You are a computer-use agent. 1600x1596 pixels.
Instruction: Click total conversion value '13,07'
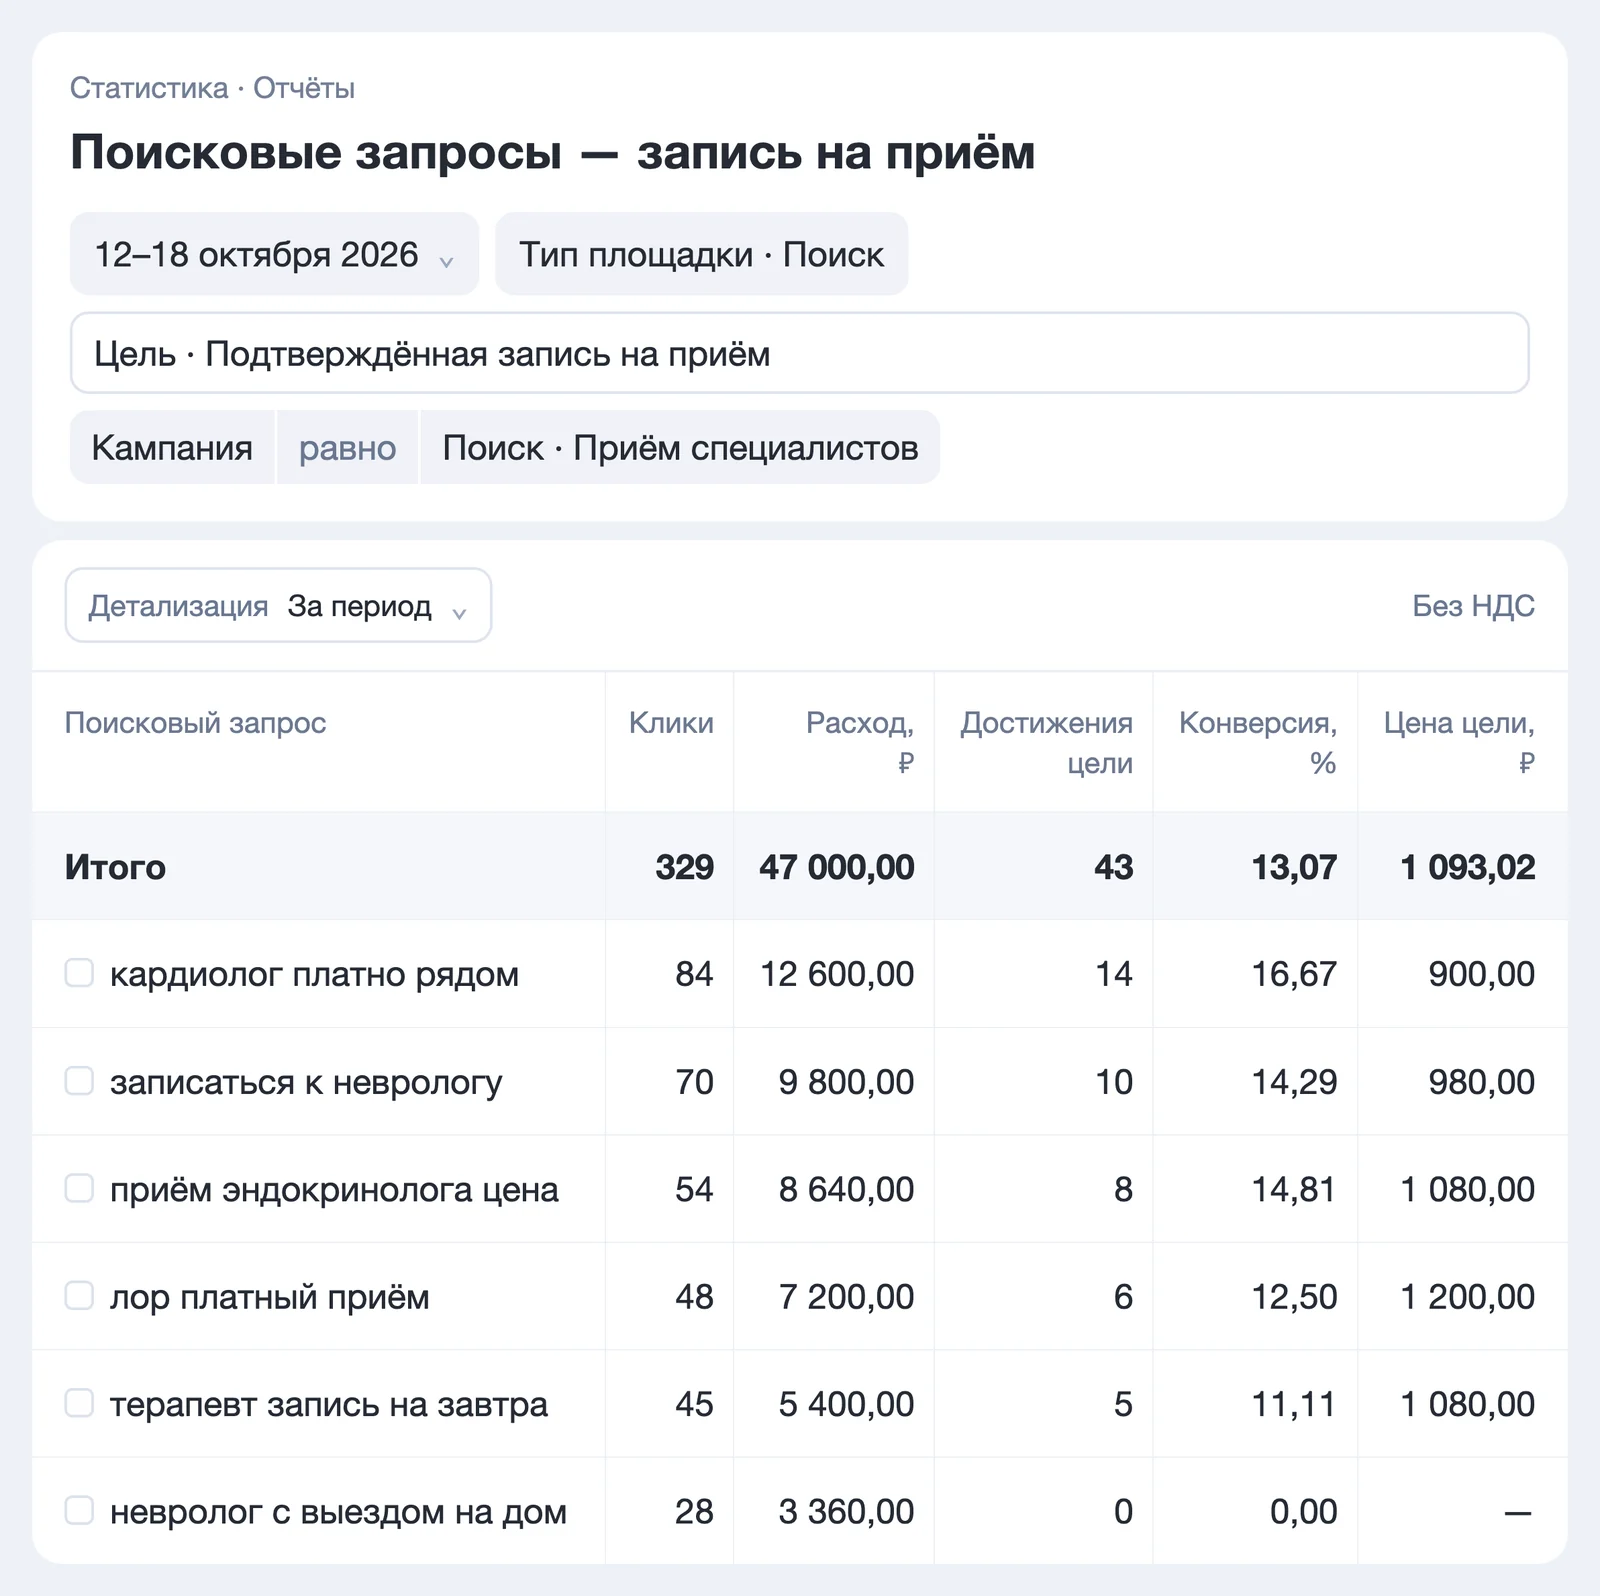(x=1294, y=867)
